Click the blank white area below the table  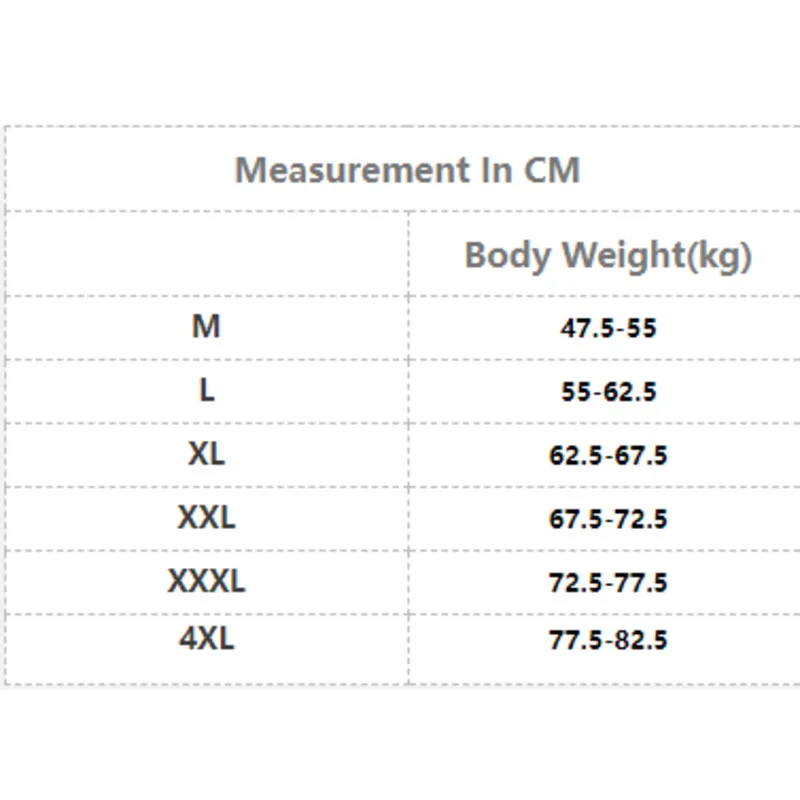tap(400, 745)
